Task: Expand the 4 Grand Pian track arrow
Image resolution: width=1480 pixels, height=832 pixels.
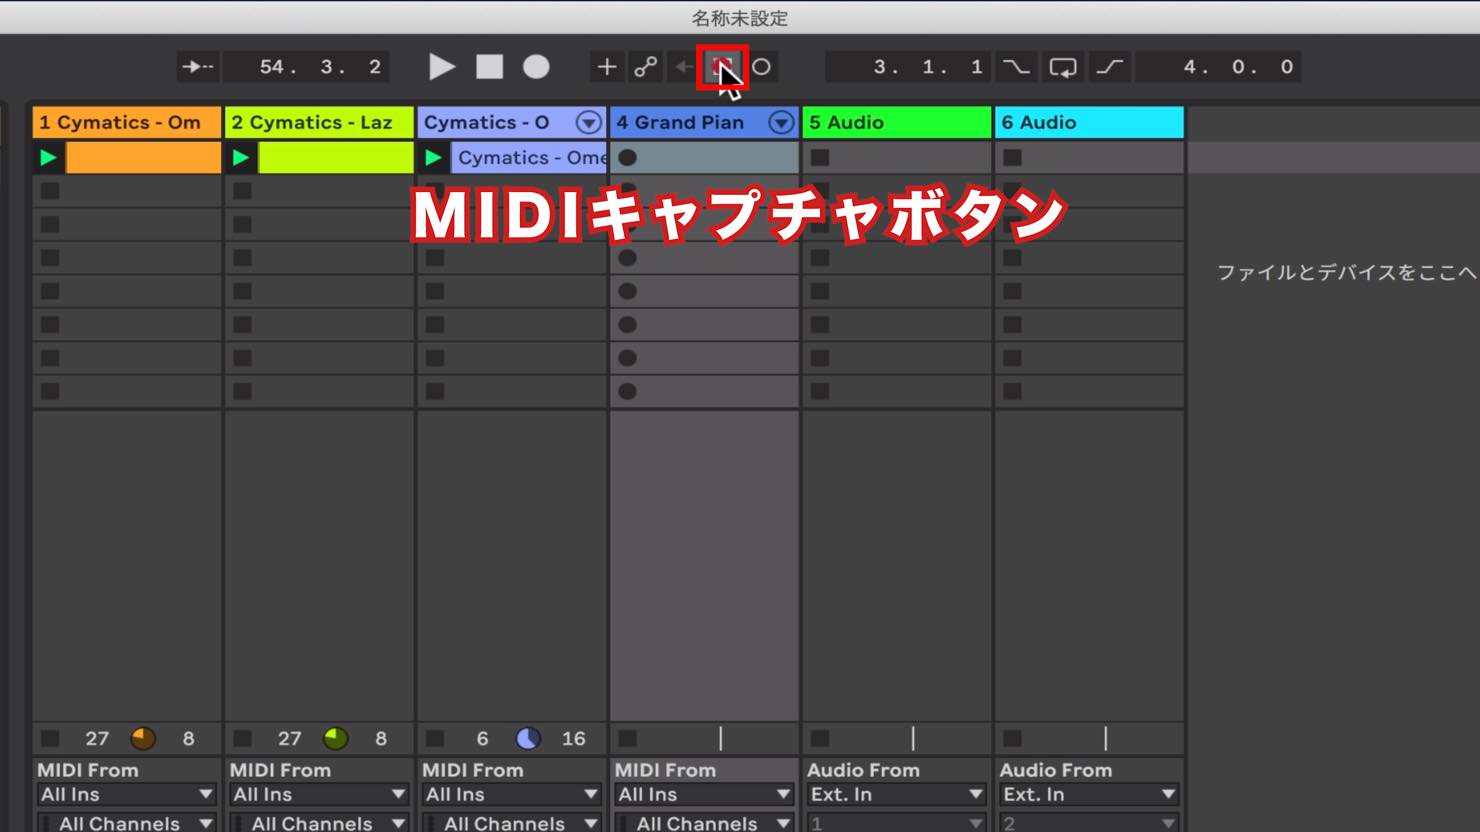Action: (781, 122)
